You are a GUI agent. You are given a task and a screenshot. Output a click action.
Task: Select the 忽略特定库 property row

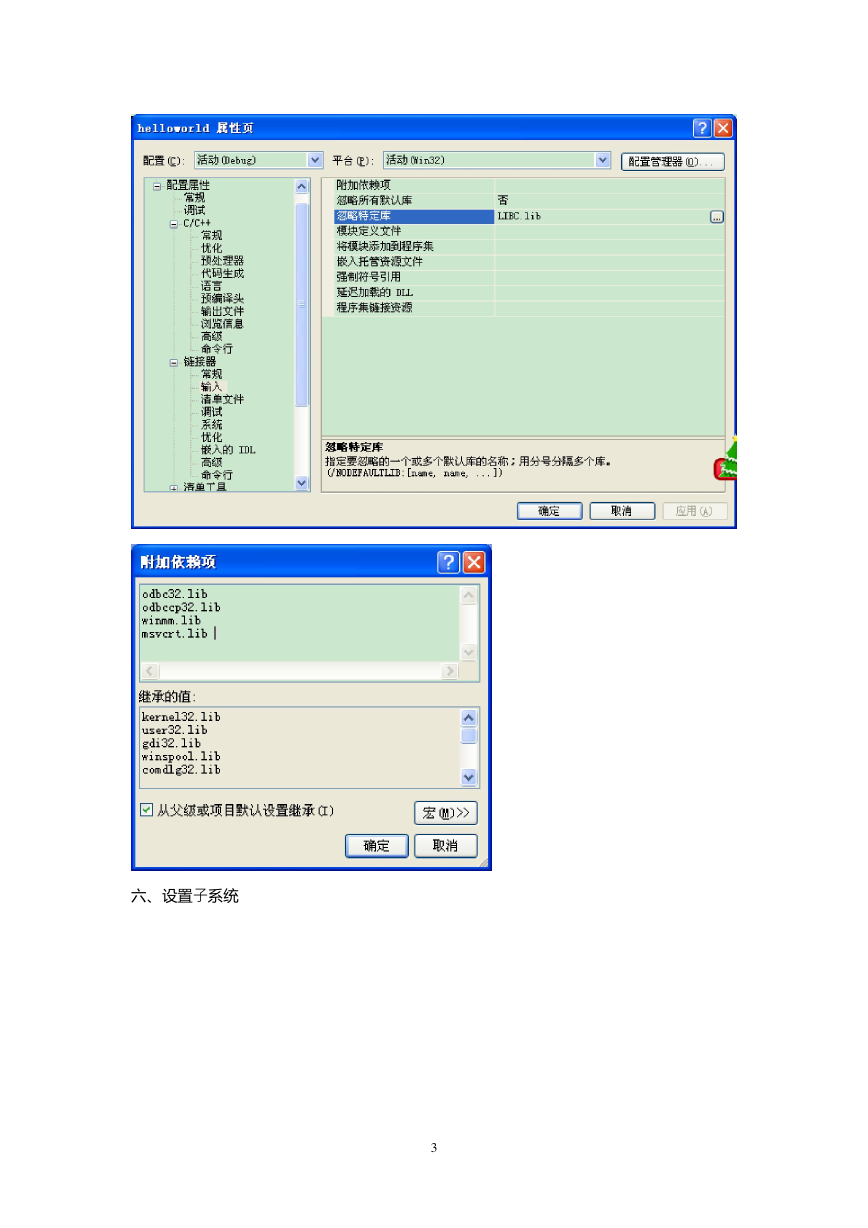(x=529, y=216)
